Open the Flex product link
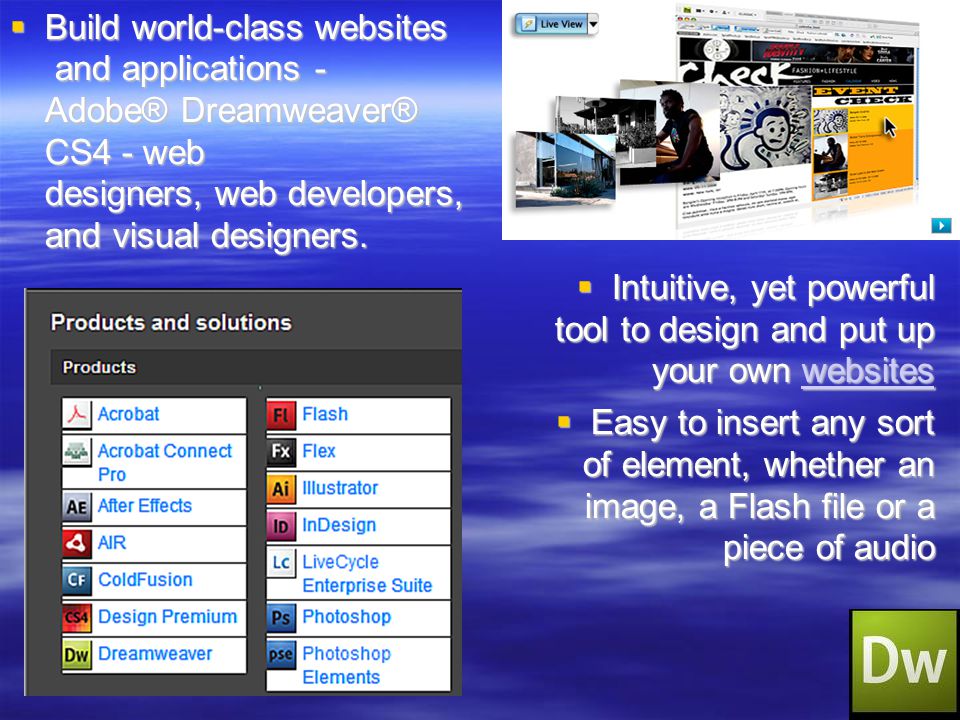960x720 pixels. click(x=319, y=451)
